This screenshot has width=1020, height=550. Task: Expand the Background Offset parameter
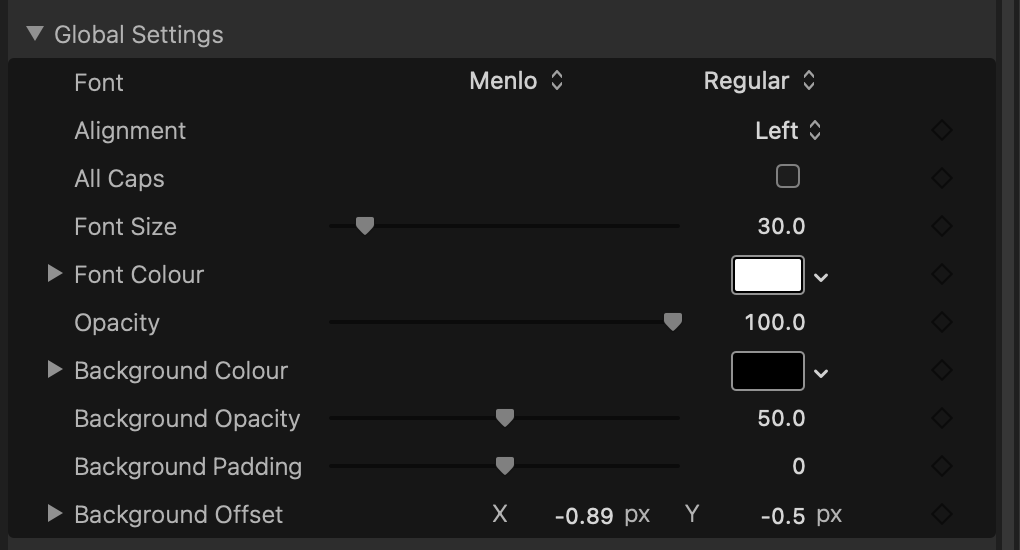point(55,514)
